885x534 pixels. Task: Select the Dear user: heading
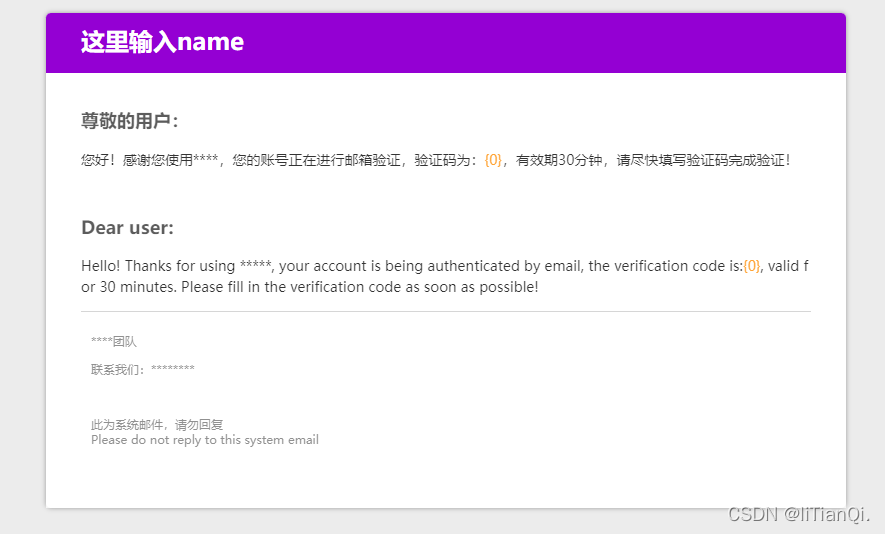pos(128,227)
